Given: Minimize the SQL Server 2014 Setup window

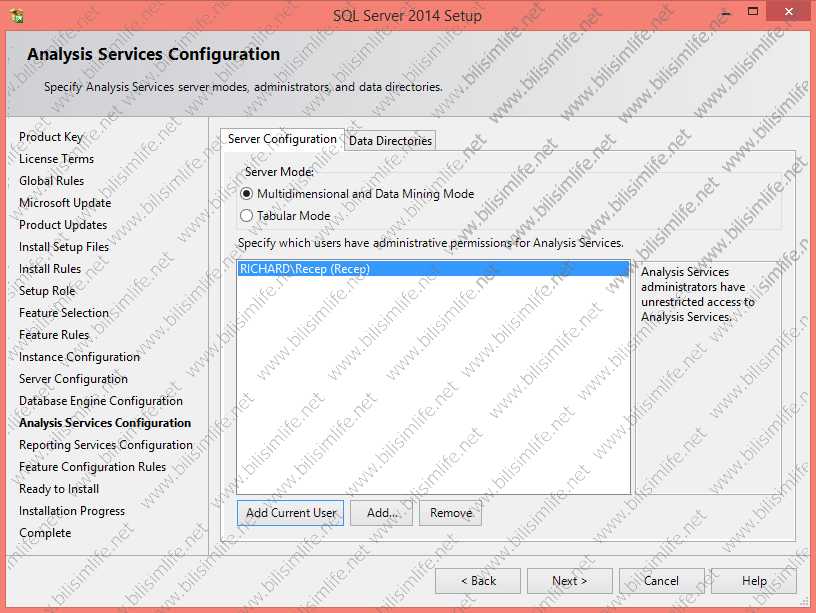Looking at the screenshot, I should pyautogui.click(x=726, y=12).
